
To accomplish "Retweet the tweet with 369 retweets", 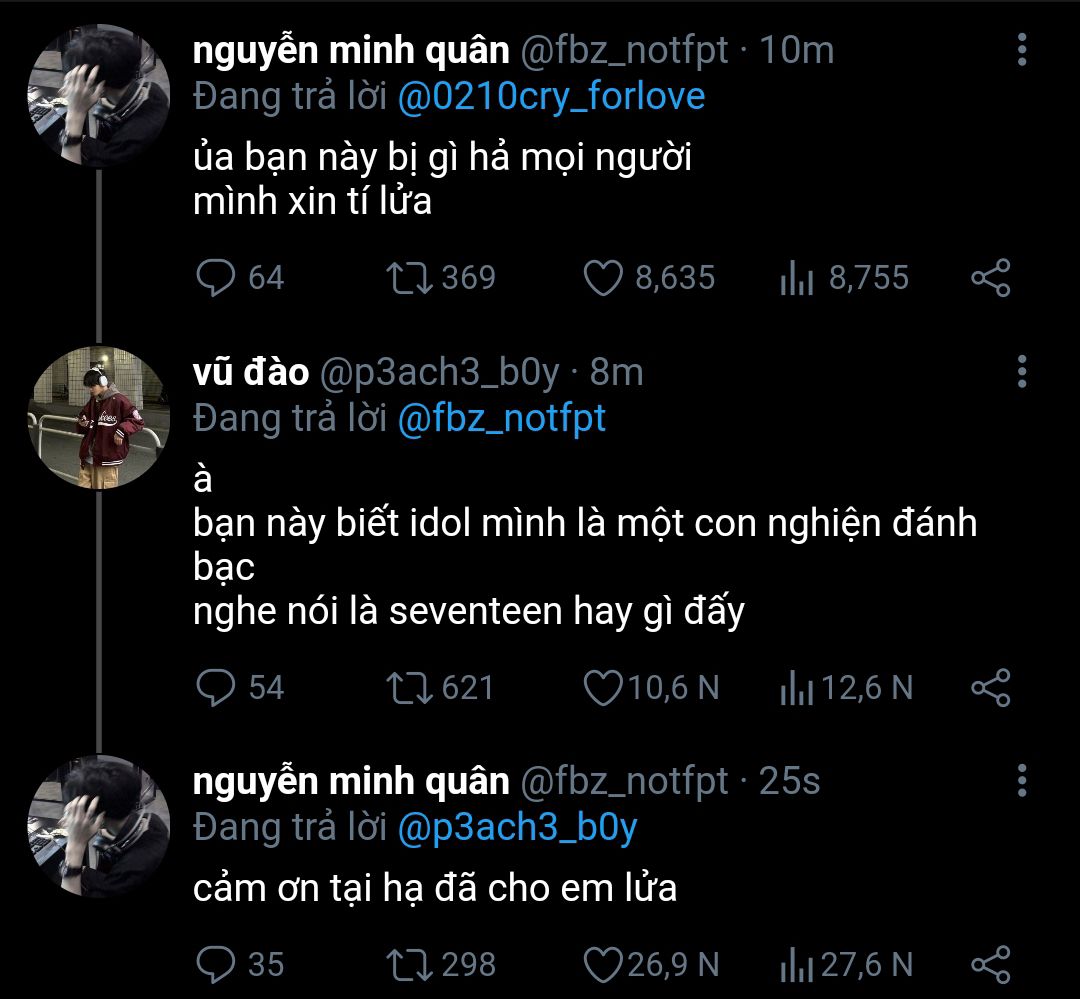I will (x=410, y=277).
